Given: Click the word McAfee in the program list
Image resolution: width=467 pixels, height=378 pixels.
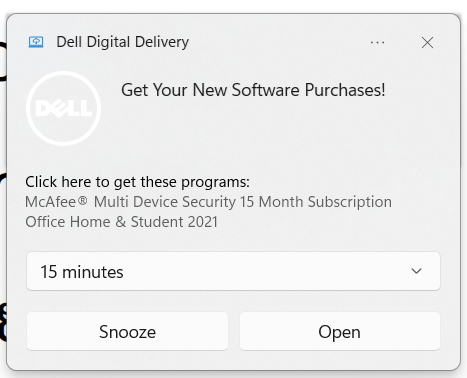Looking at the screenshot, I should click(51, 202).
